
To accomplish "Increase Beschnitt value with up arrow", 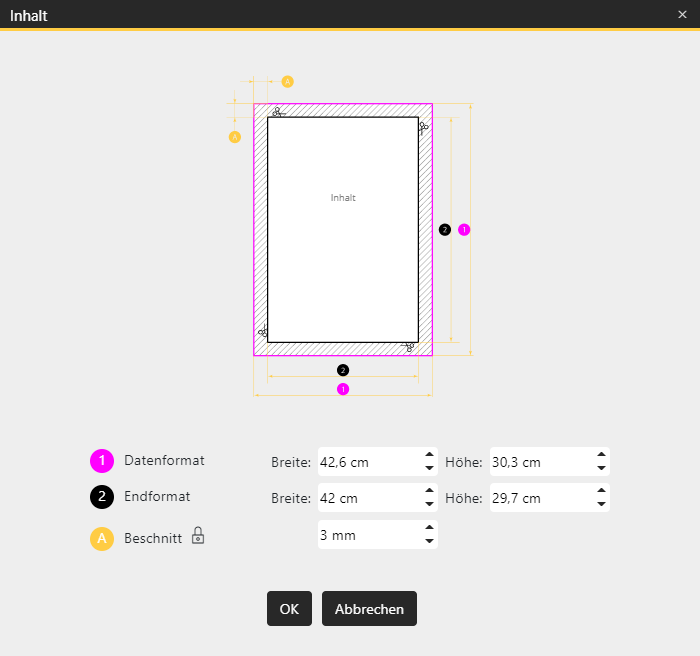I will (429, 528).
